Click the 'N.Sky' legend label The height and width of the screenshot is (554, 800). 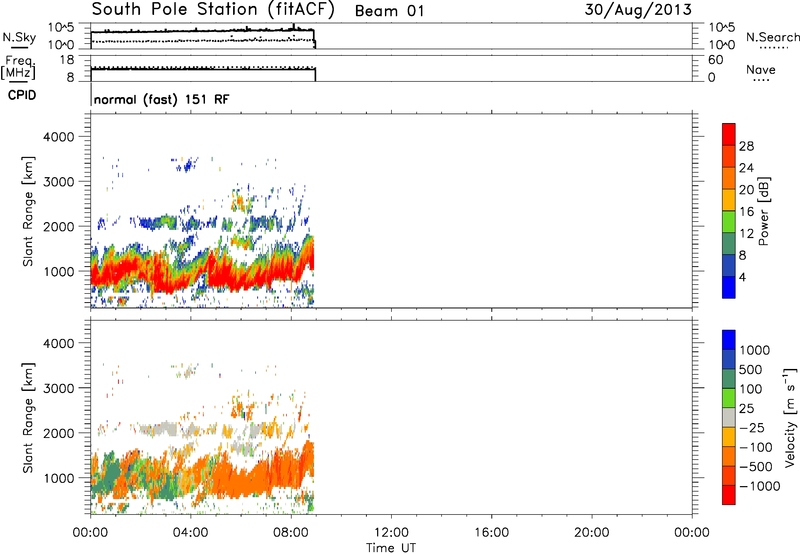click(x=19, y=37)
